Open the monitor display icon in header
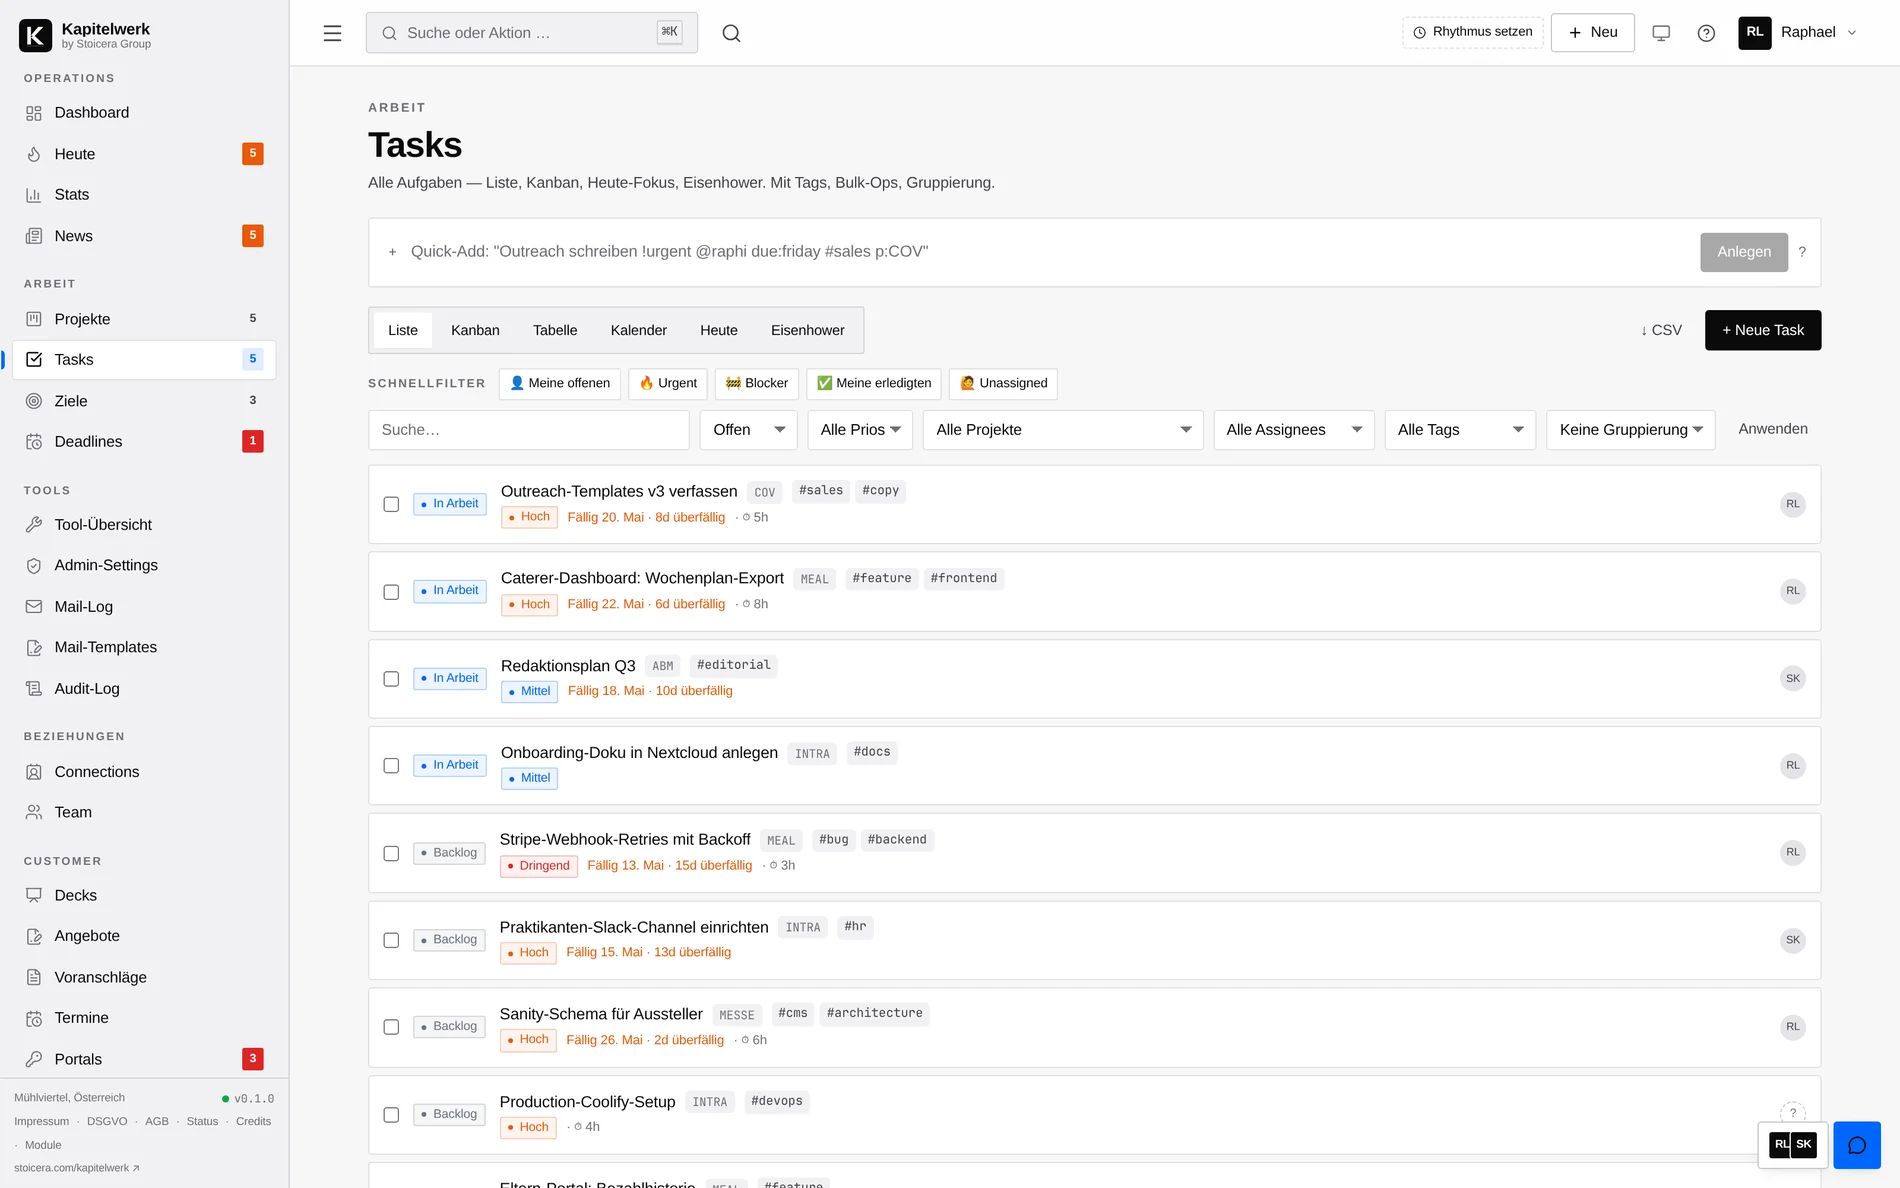1900x1188 pixels. [x=1661, y=33]
